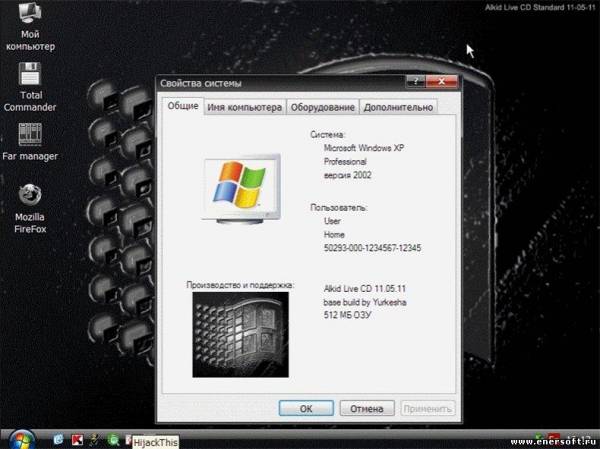Confirm with the OK button
Image resolution: width=600 pixels, height=449 pixels.
point(306,408)
